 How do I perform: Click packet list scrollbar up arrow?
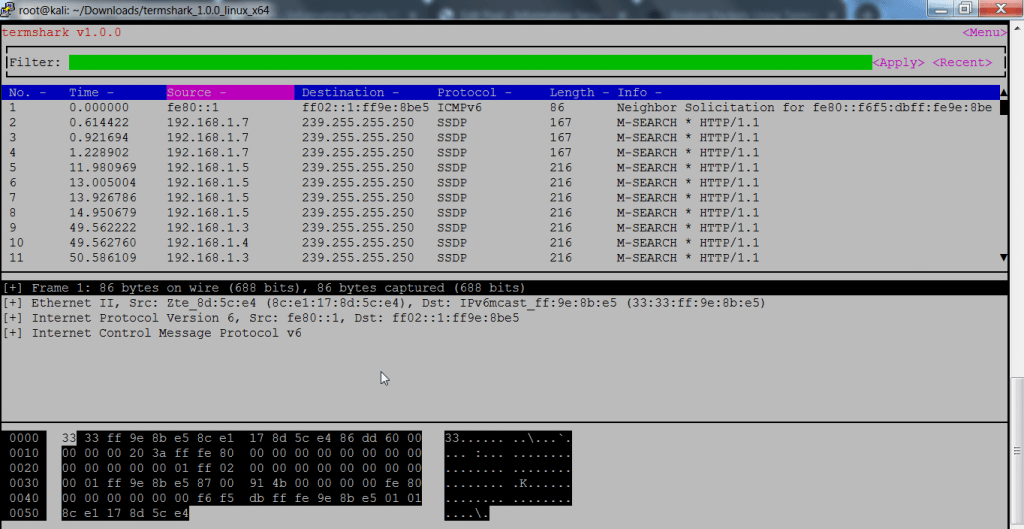point(1004,93)
